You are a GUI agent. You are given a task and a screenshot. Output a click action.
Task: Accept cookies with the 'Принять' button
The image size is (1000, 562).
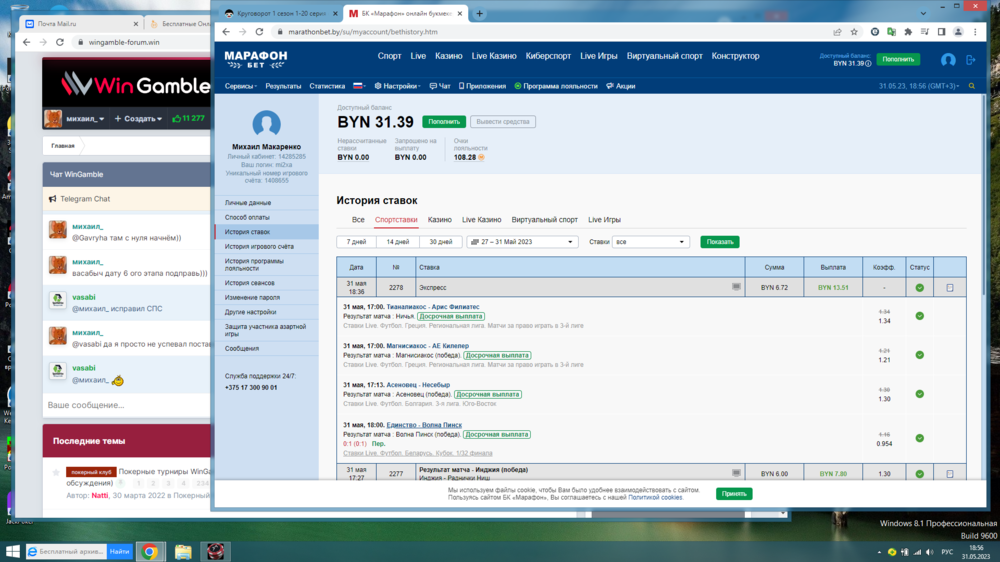(734, 494)
